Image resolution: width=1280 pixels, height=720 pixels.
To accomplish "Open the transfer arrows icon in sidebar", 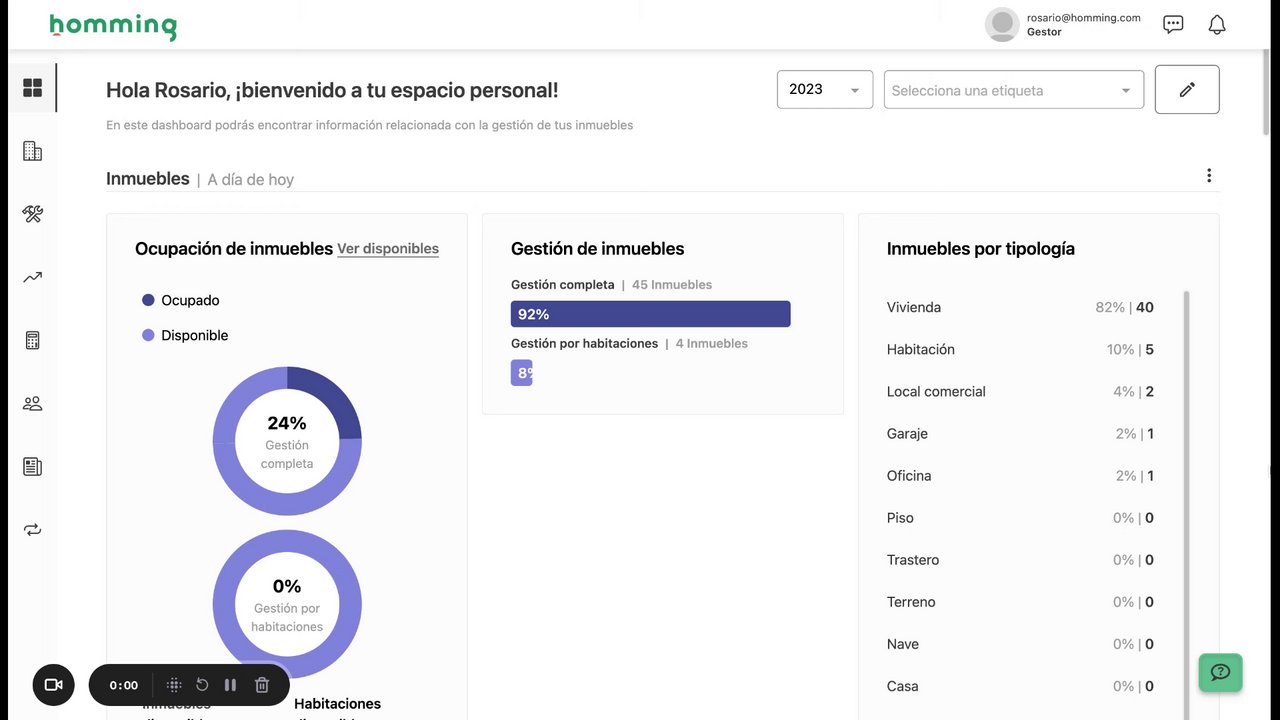I will click(33, 530).
